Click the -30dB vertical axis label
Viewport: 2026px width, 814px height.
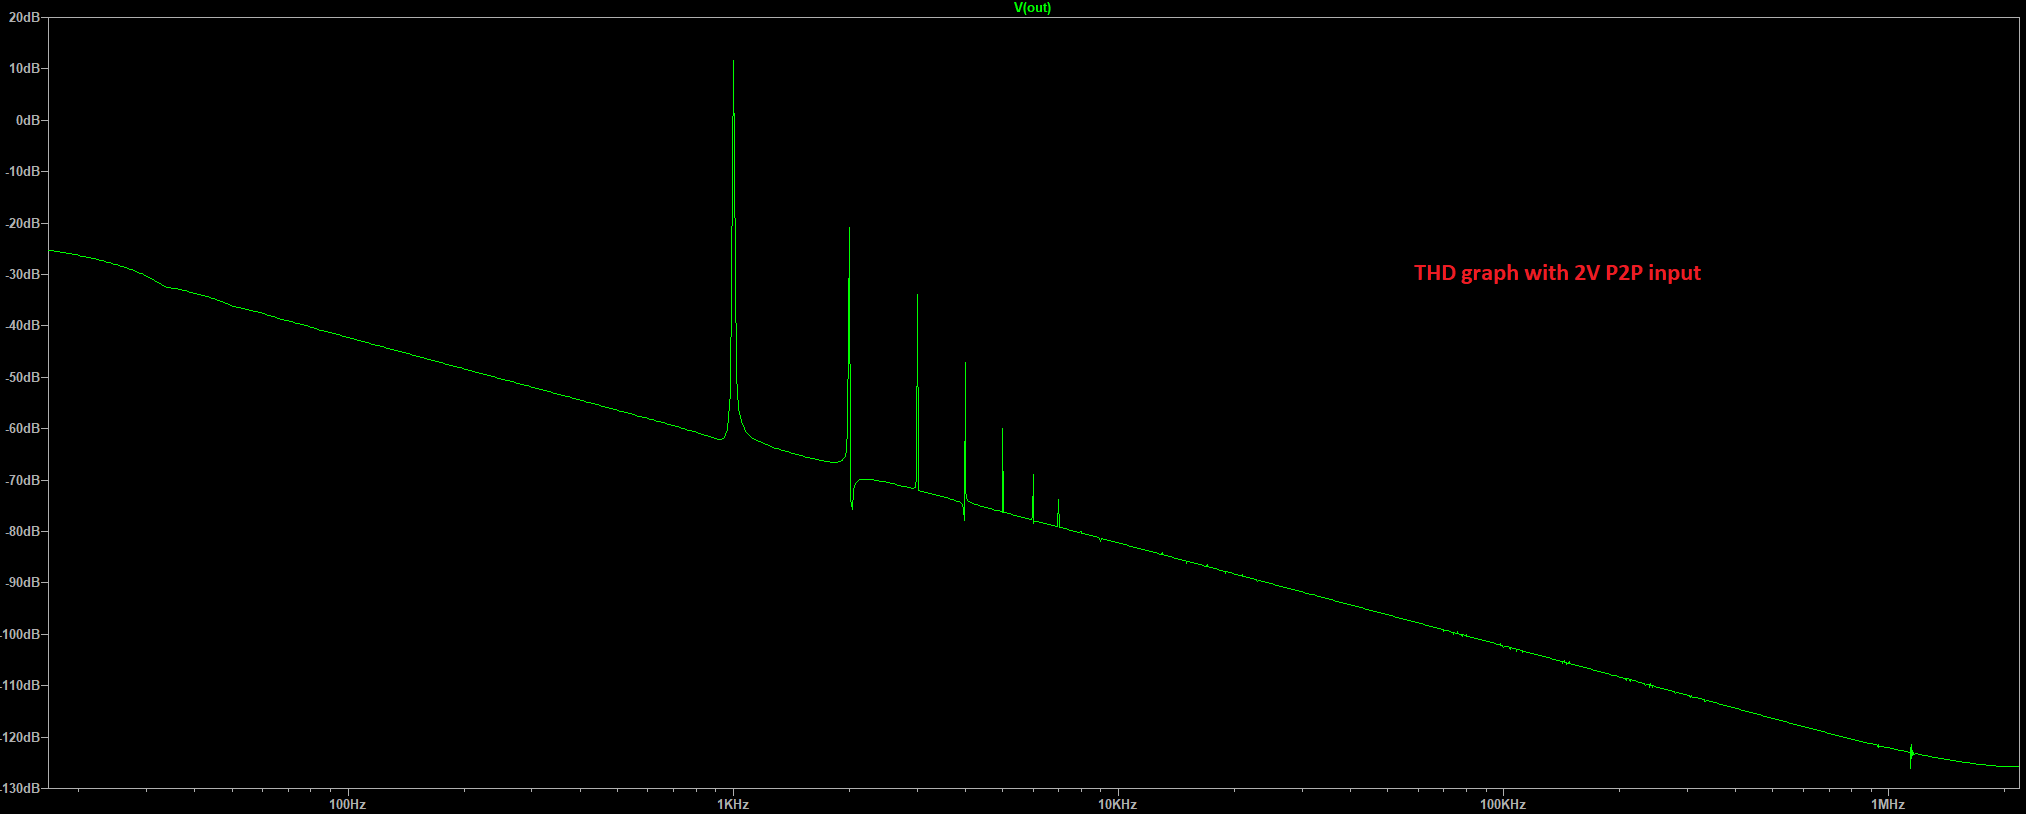click(22, 274)
